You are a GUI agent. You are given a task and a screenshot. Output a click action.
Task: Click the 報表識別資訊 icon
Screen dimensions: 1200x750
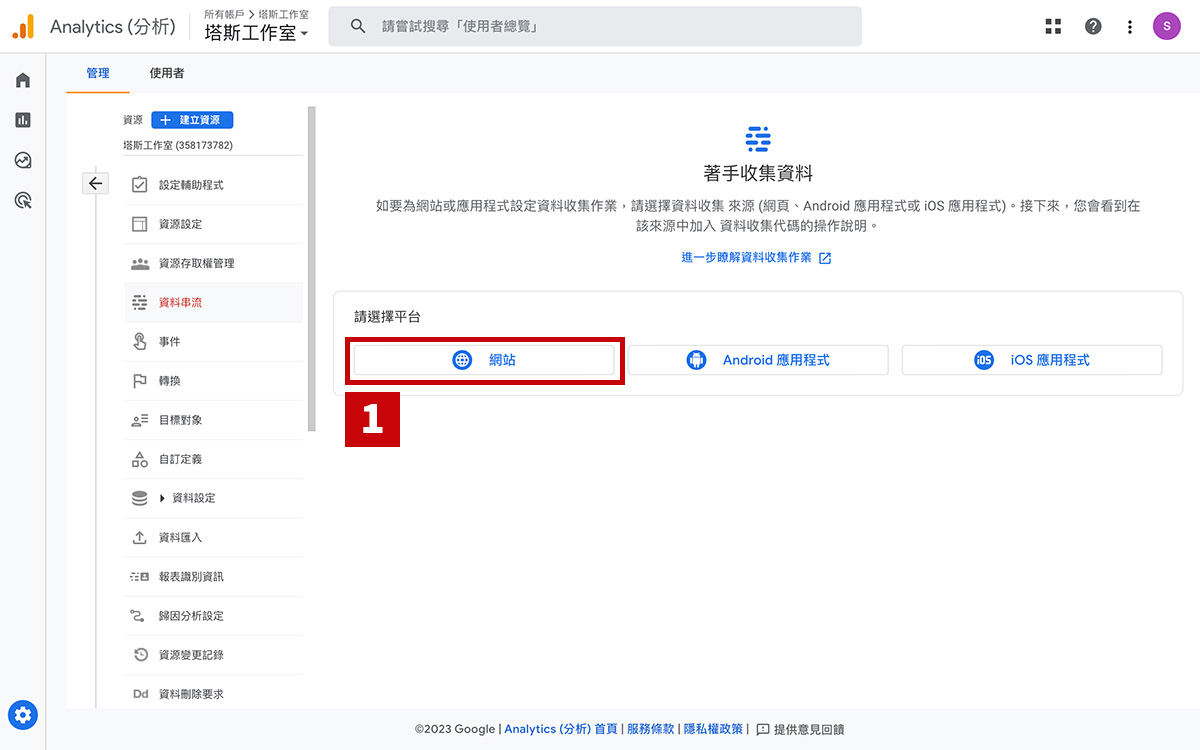click(140, 577)
